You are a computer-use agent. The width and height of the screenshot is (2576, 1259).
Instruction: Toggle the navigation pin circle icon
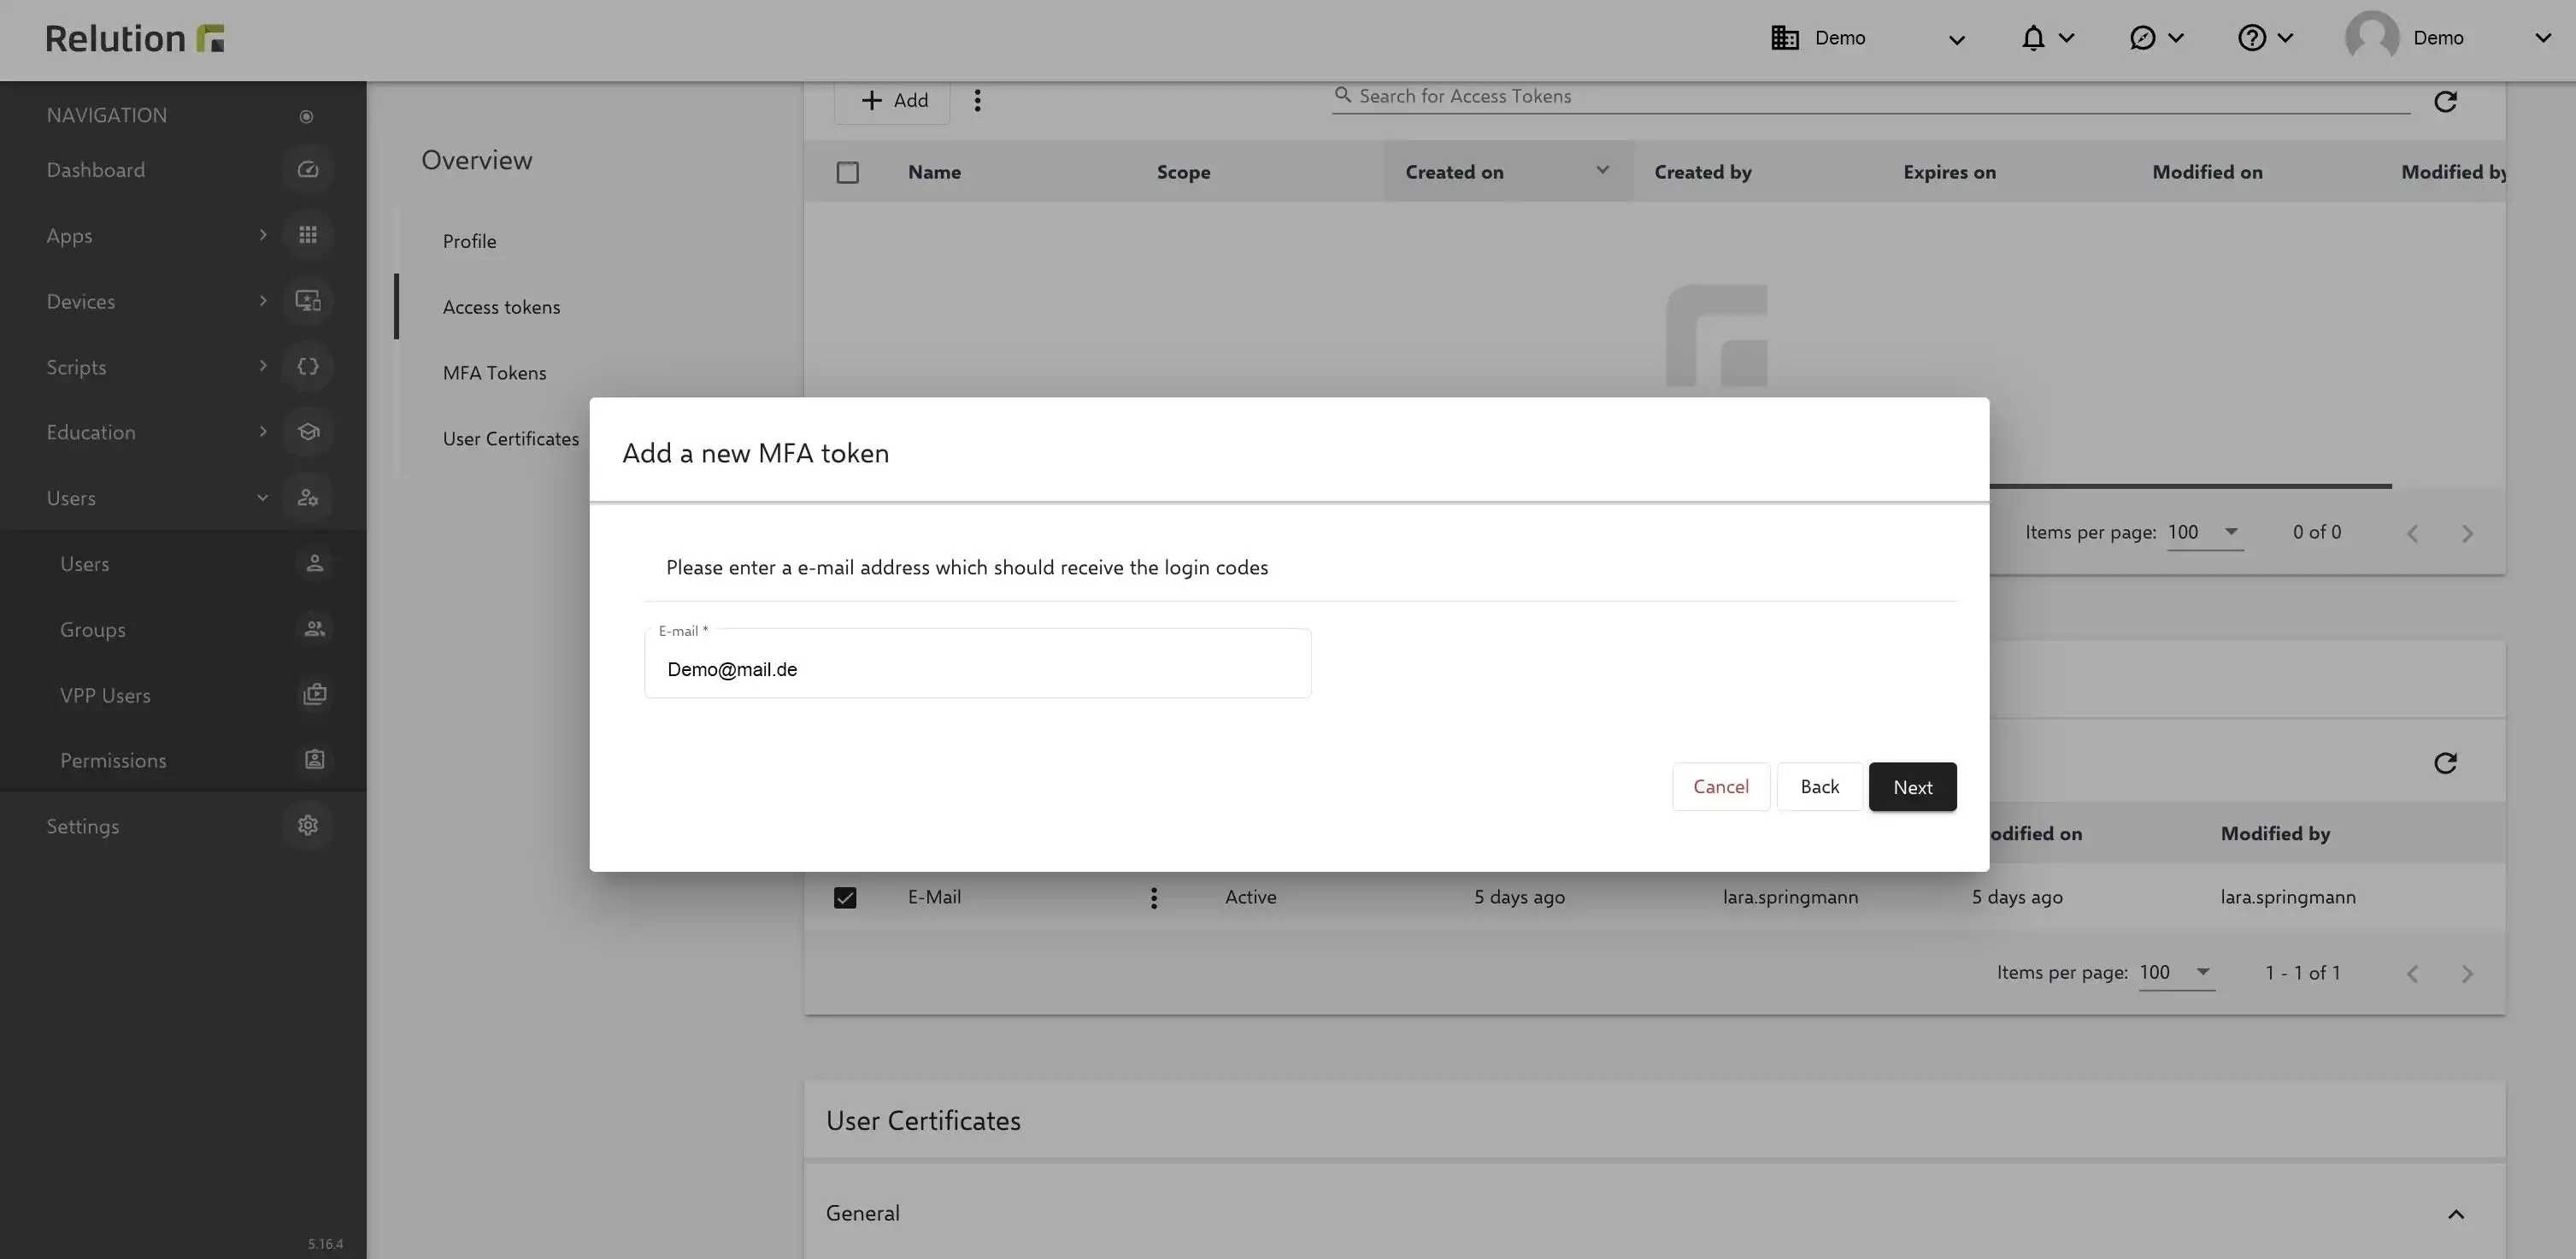[x=306, y=116]
